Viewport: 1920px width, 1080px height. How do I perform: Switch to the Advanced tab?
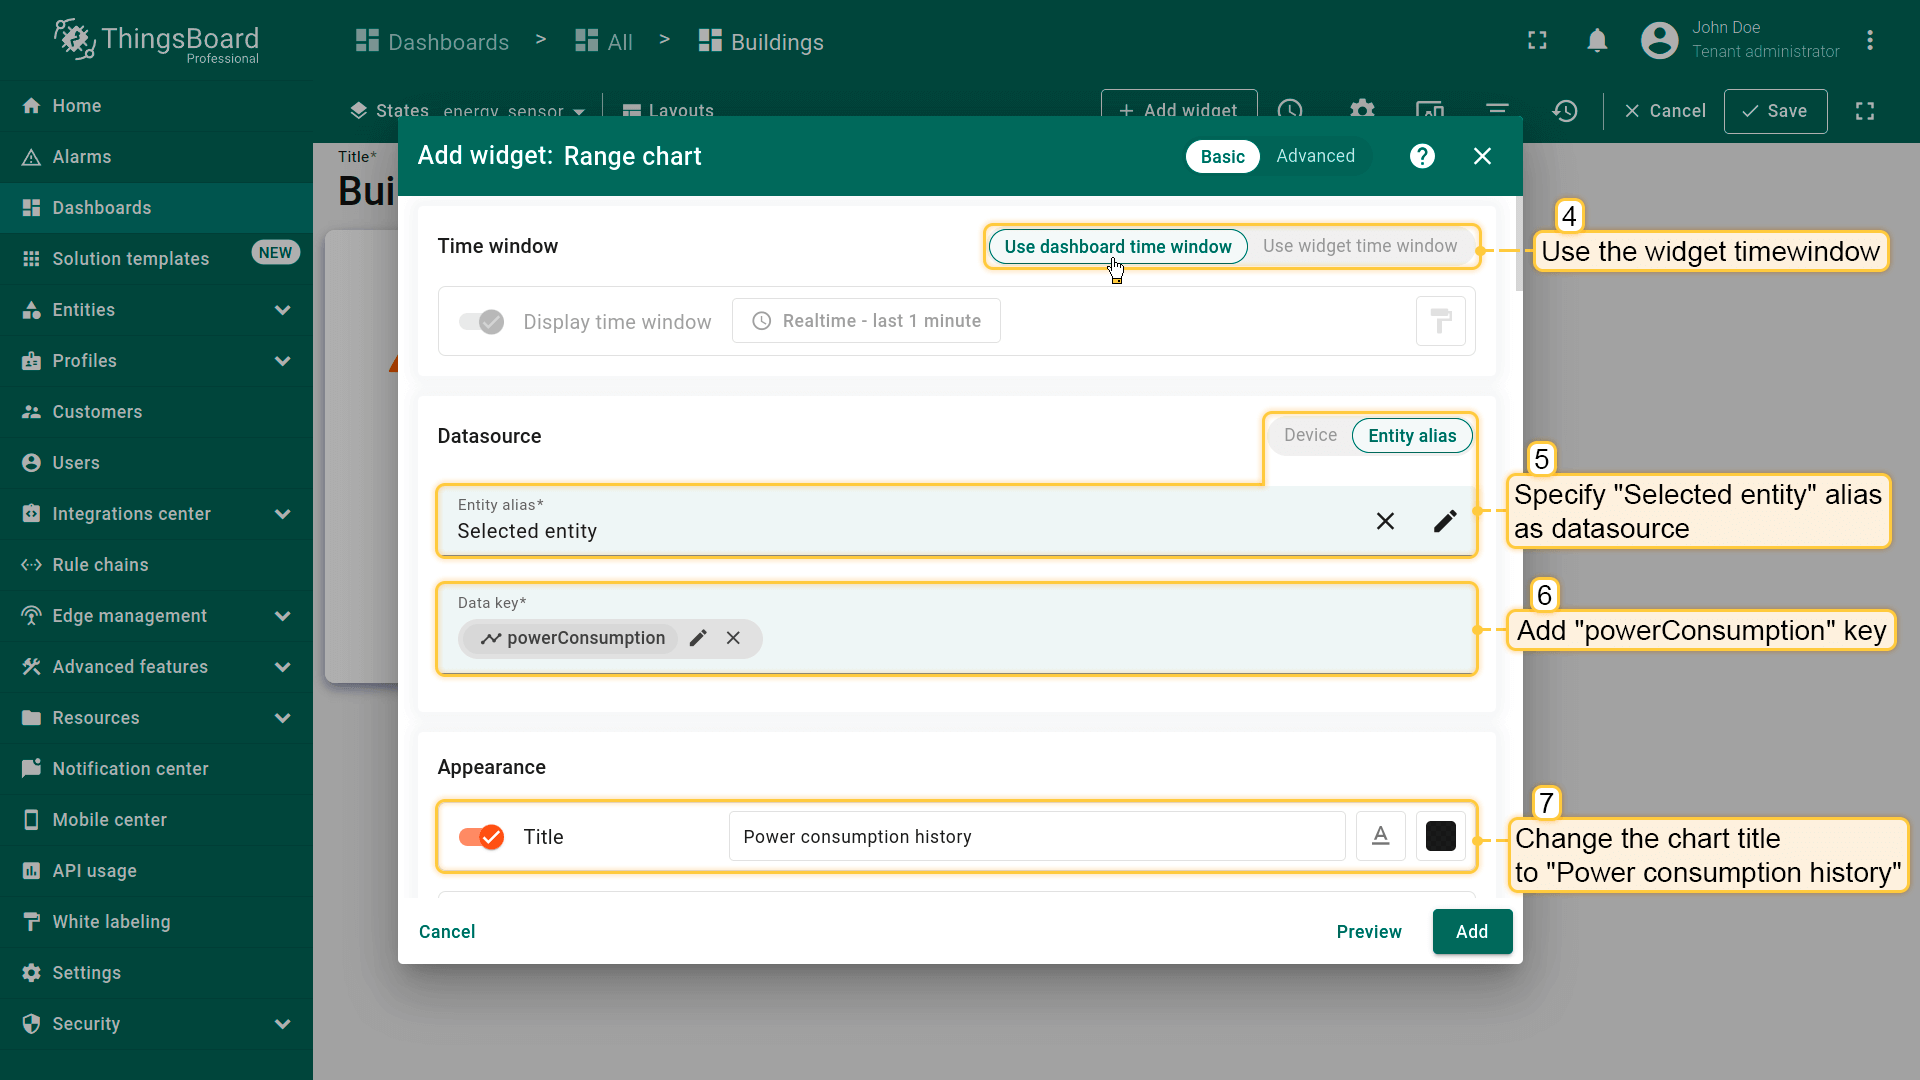tap(1315, 156)
